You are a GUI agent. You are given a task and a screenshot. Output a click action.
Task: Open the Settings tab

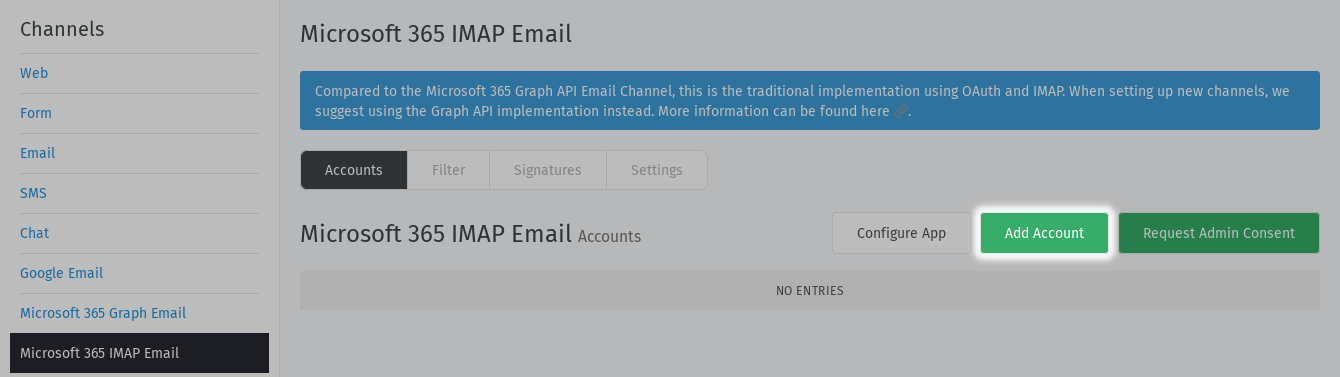pos(656,170)
